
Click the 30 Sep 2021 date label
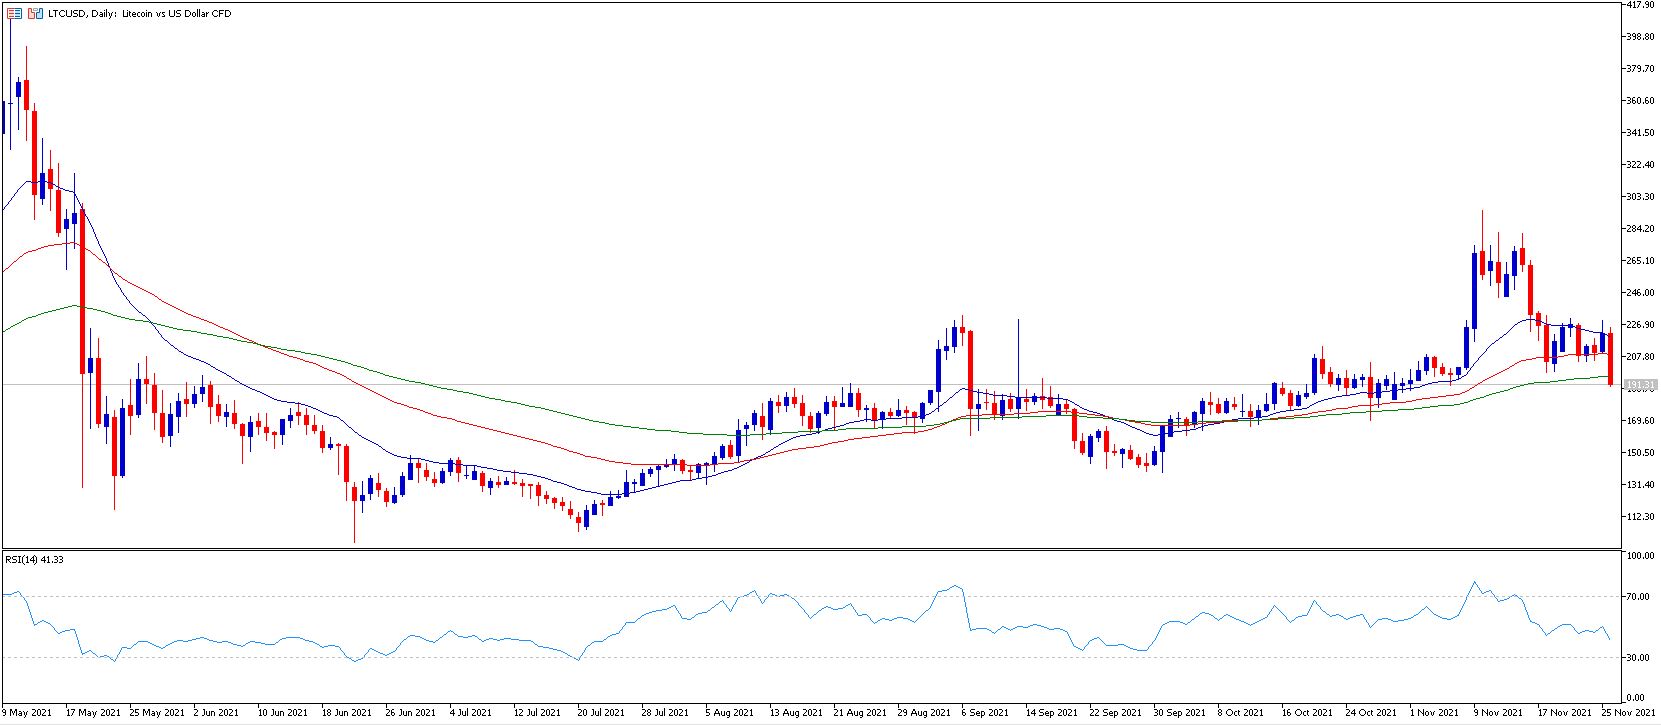pyautogui.click(x=1180, y=713)
